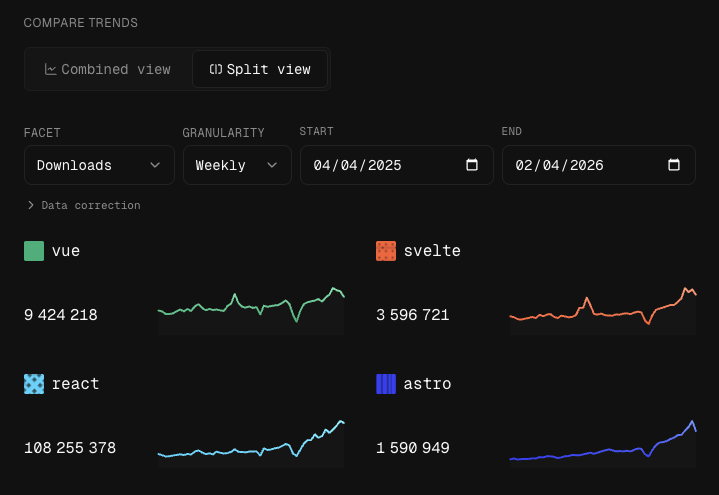
Task: Click the astro downloads sparkline chart
Action: coord(603,442)
